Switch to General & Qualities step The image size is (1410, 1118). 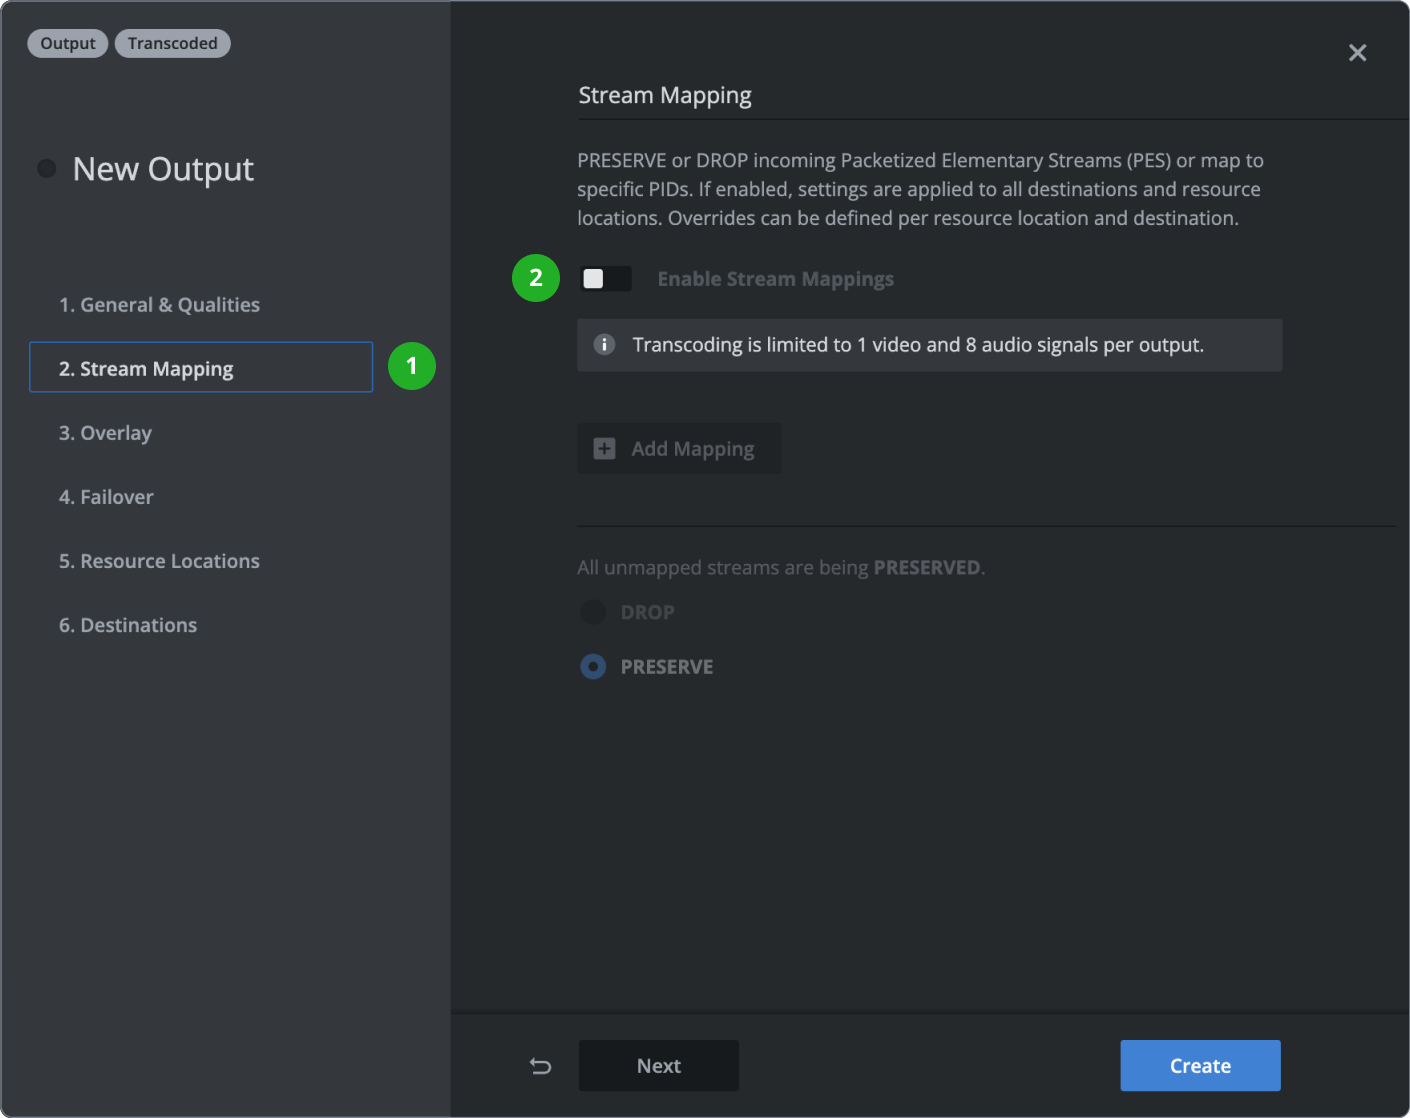pyautogui.click(x=160, y=304)
